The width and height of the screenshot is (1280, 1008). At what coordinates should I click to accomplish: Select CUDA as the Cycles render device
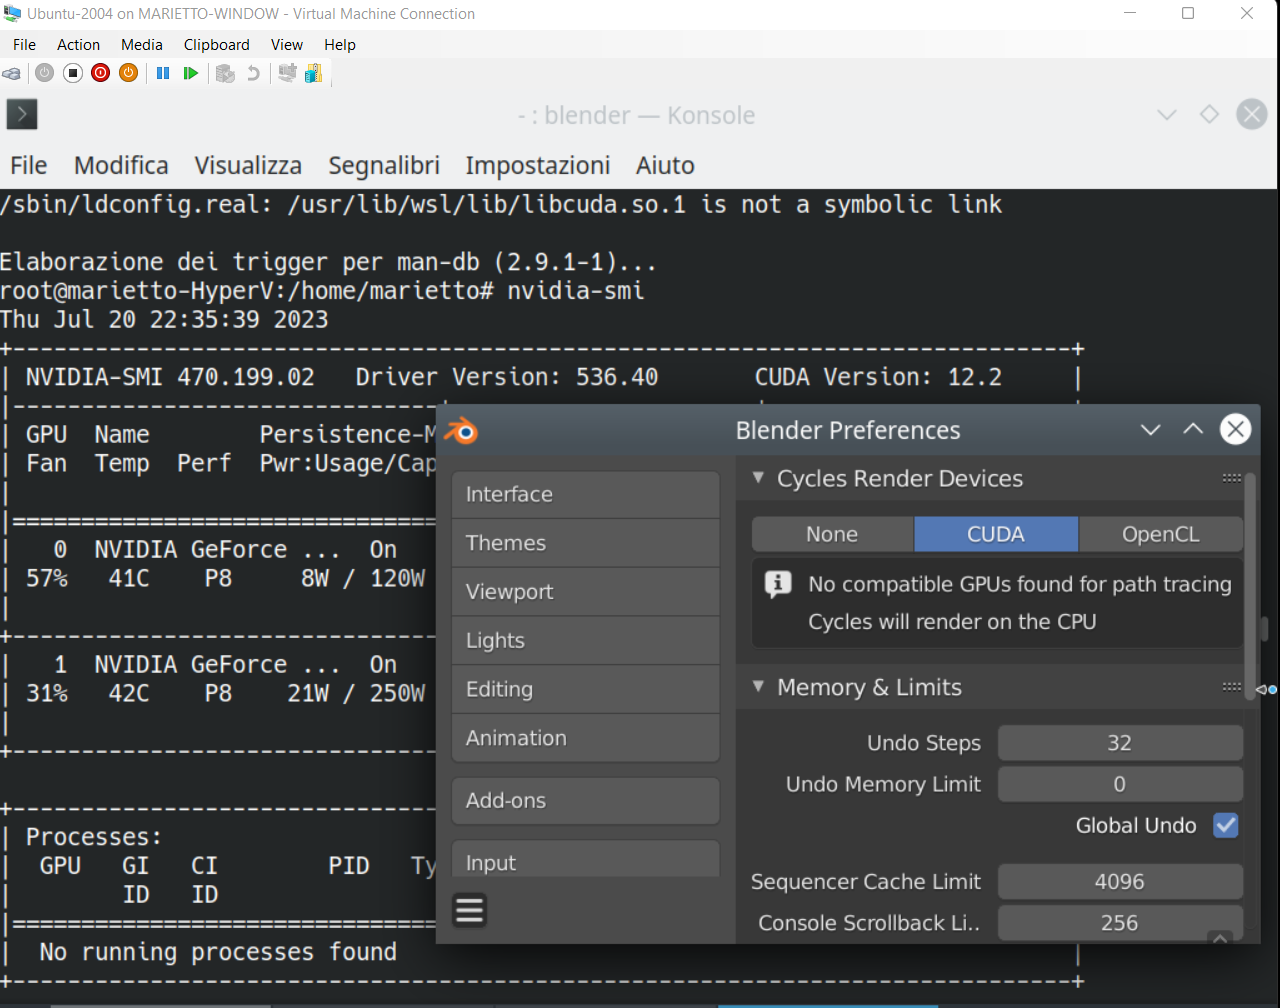pos(996,534)
